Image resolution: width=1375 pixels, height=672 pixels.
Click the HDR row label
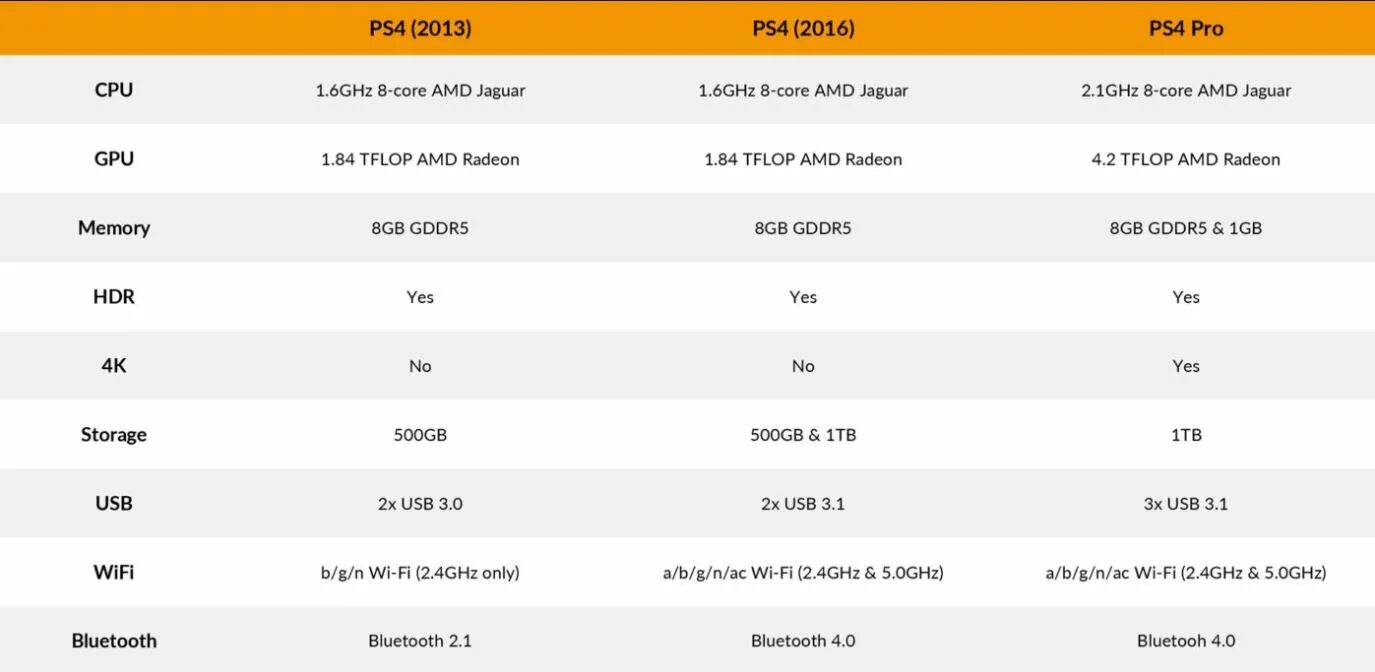[x=114, y=297]
